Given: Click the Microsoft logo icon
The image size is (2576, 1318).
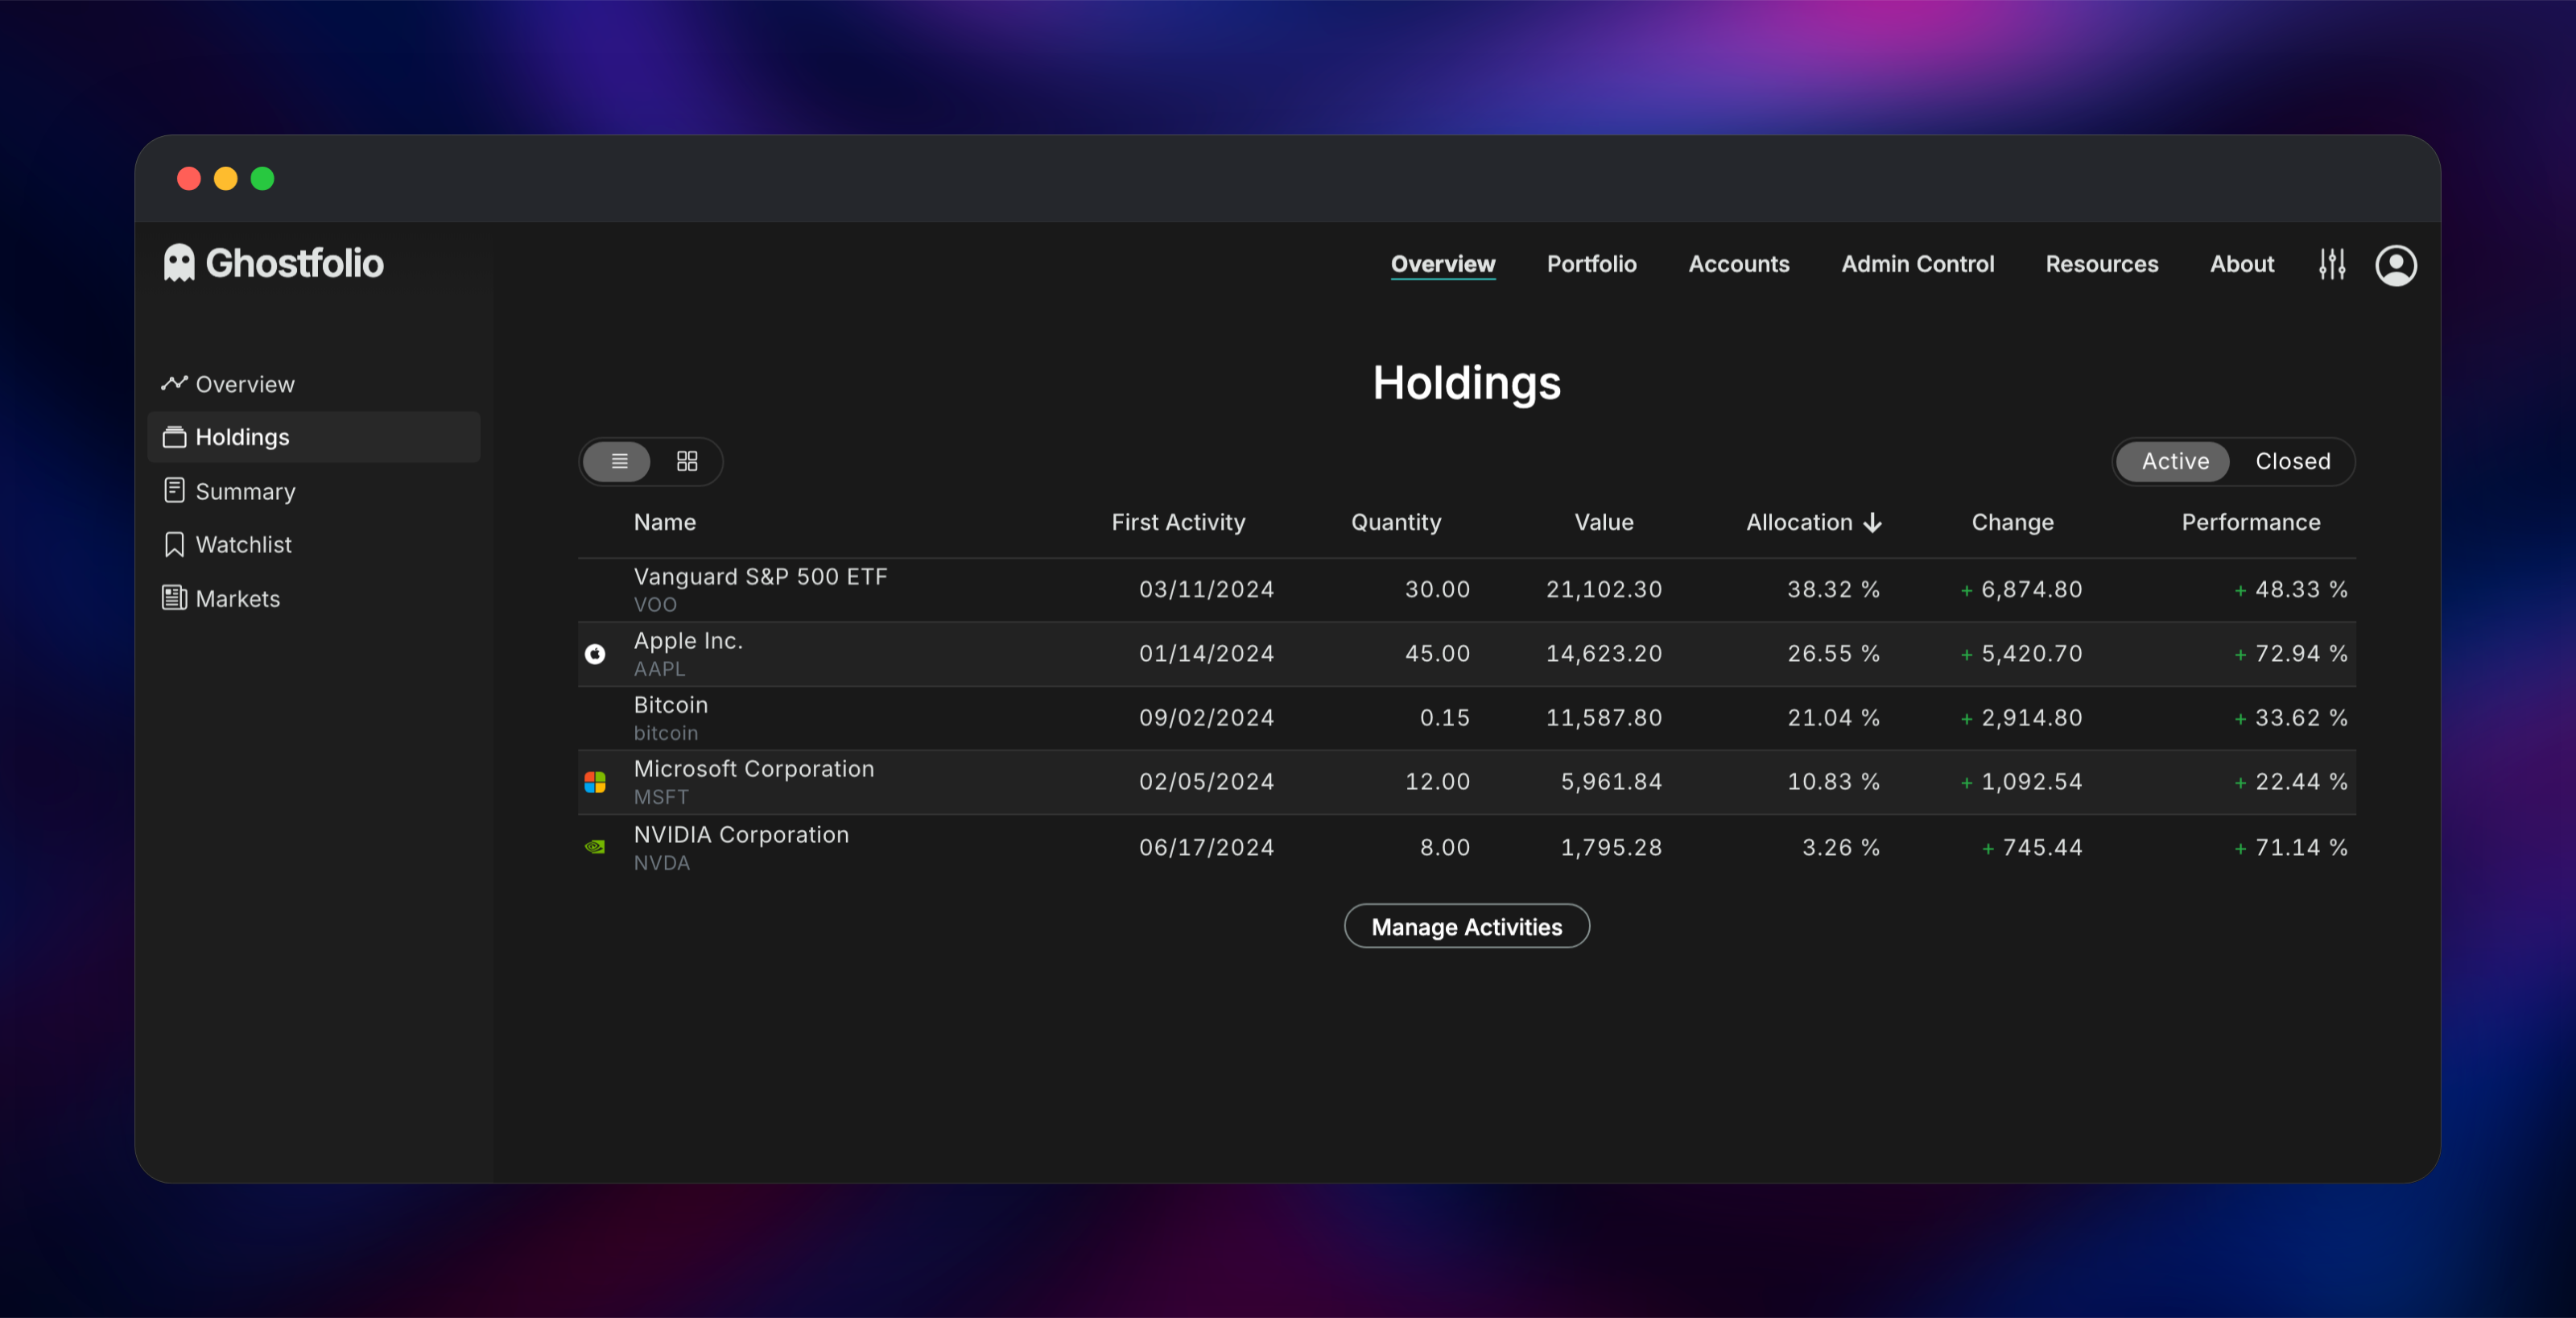Looking at the screenshot, I should coord(595,782).
